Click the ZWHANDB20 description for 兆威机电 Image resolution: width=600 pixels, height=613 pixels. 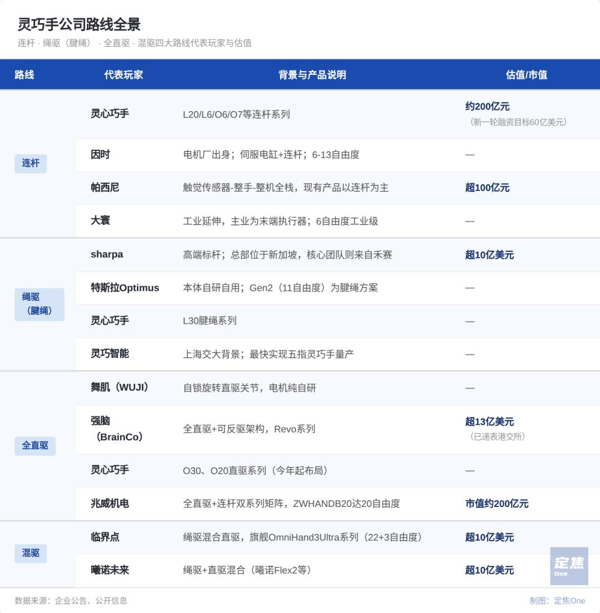(291, 504)
